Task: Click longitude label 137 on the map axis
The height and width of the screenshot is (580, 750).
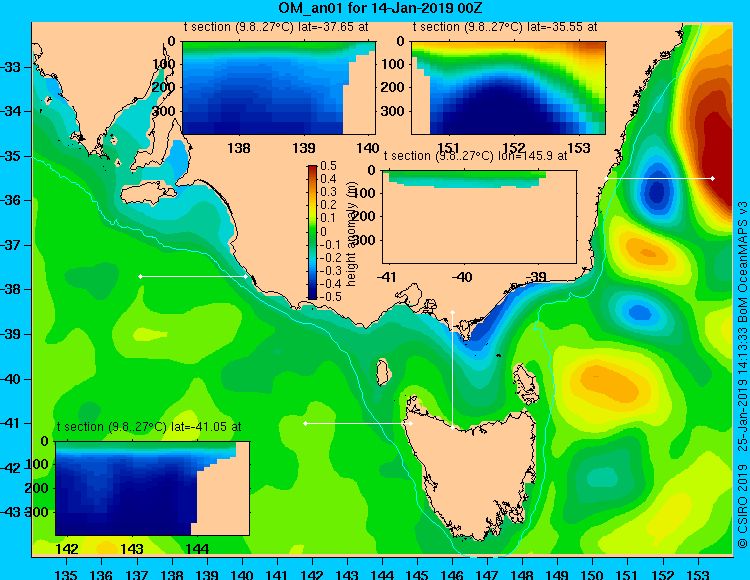Action: pos(137,574)
